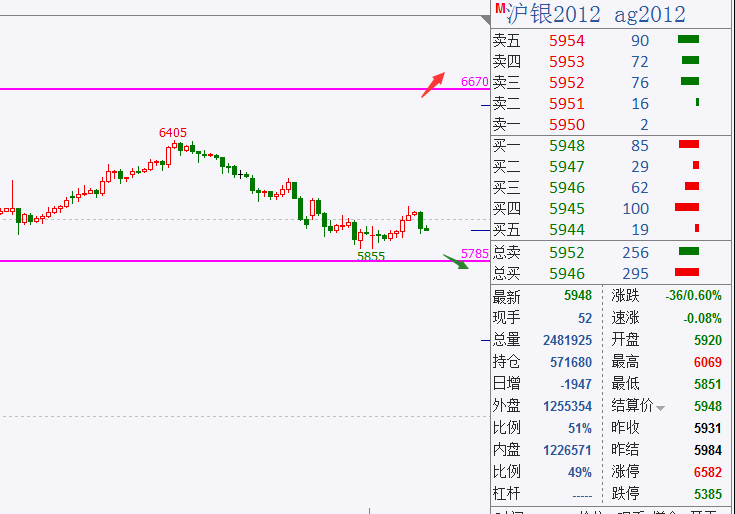The image size is (735, 514).
Task: Select the contract name 沪银2012
Action: [553, 14]
